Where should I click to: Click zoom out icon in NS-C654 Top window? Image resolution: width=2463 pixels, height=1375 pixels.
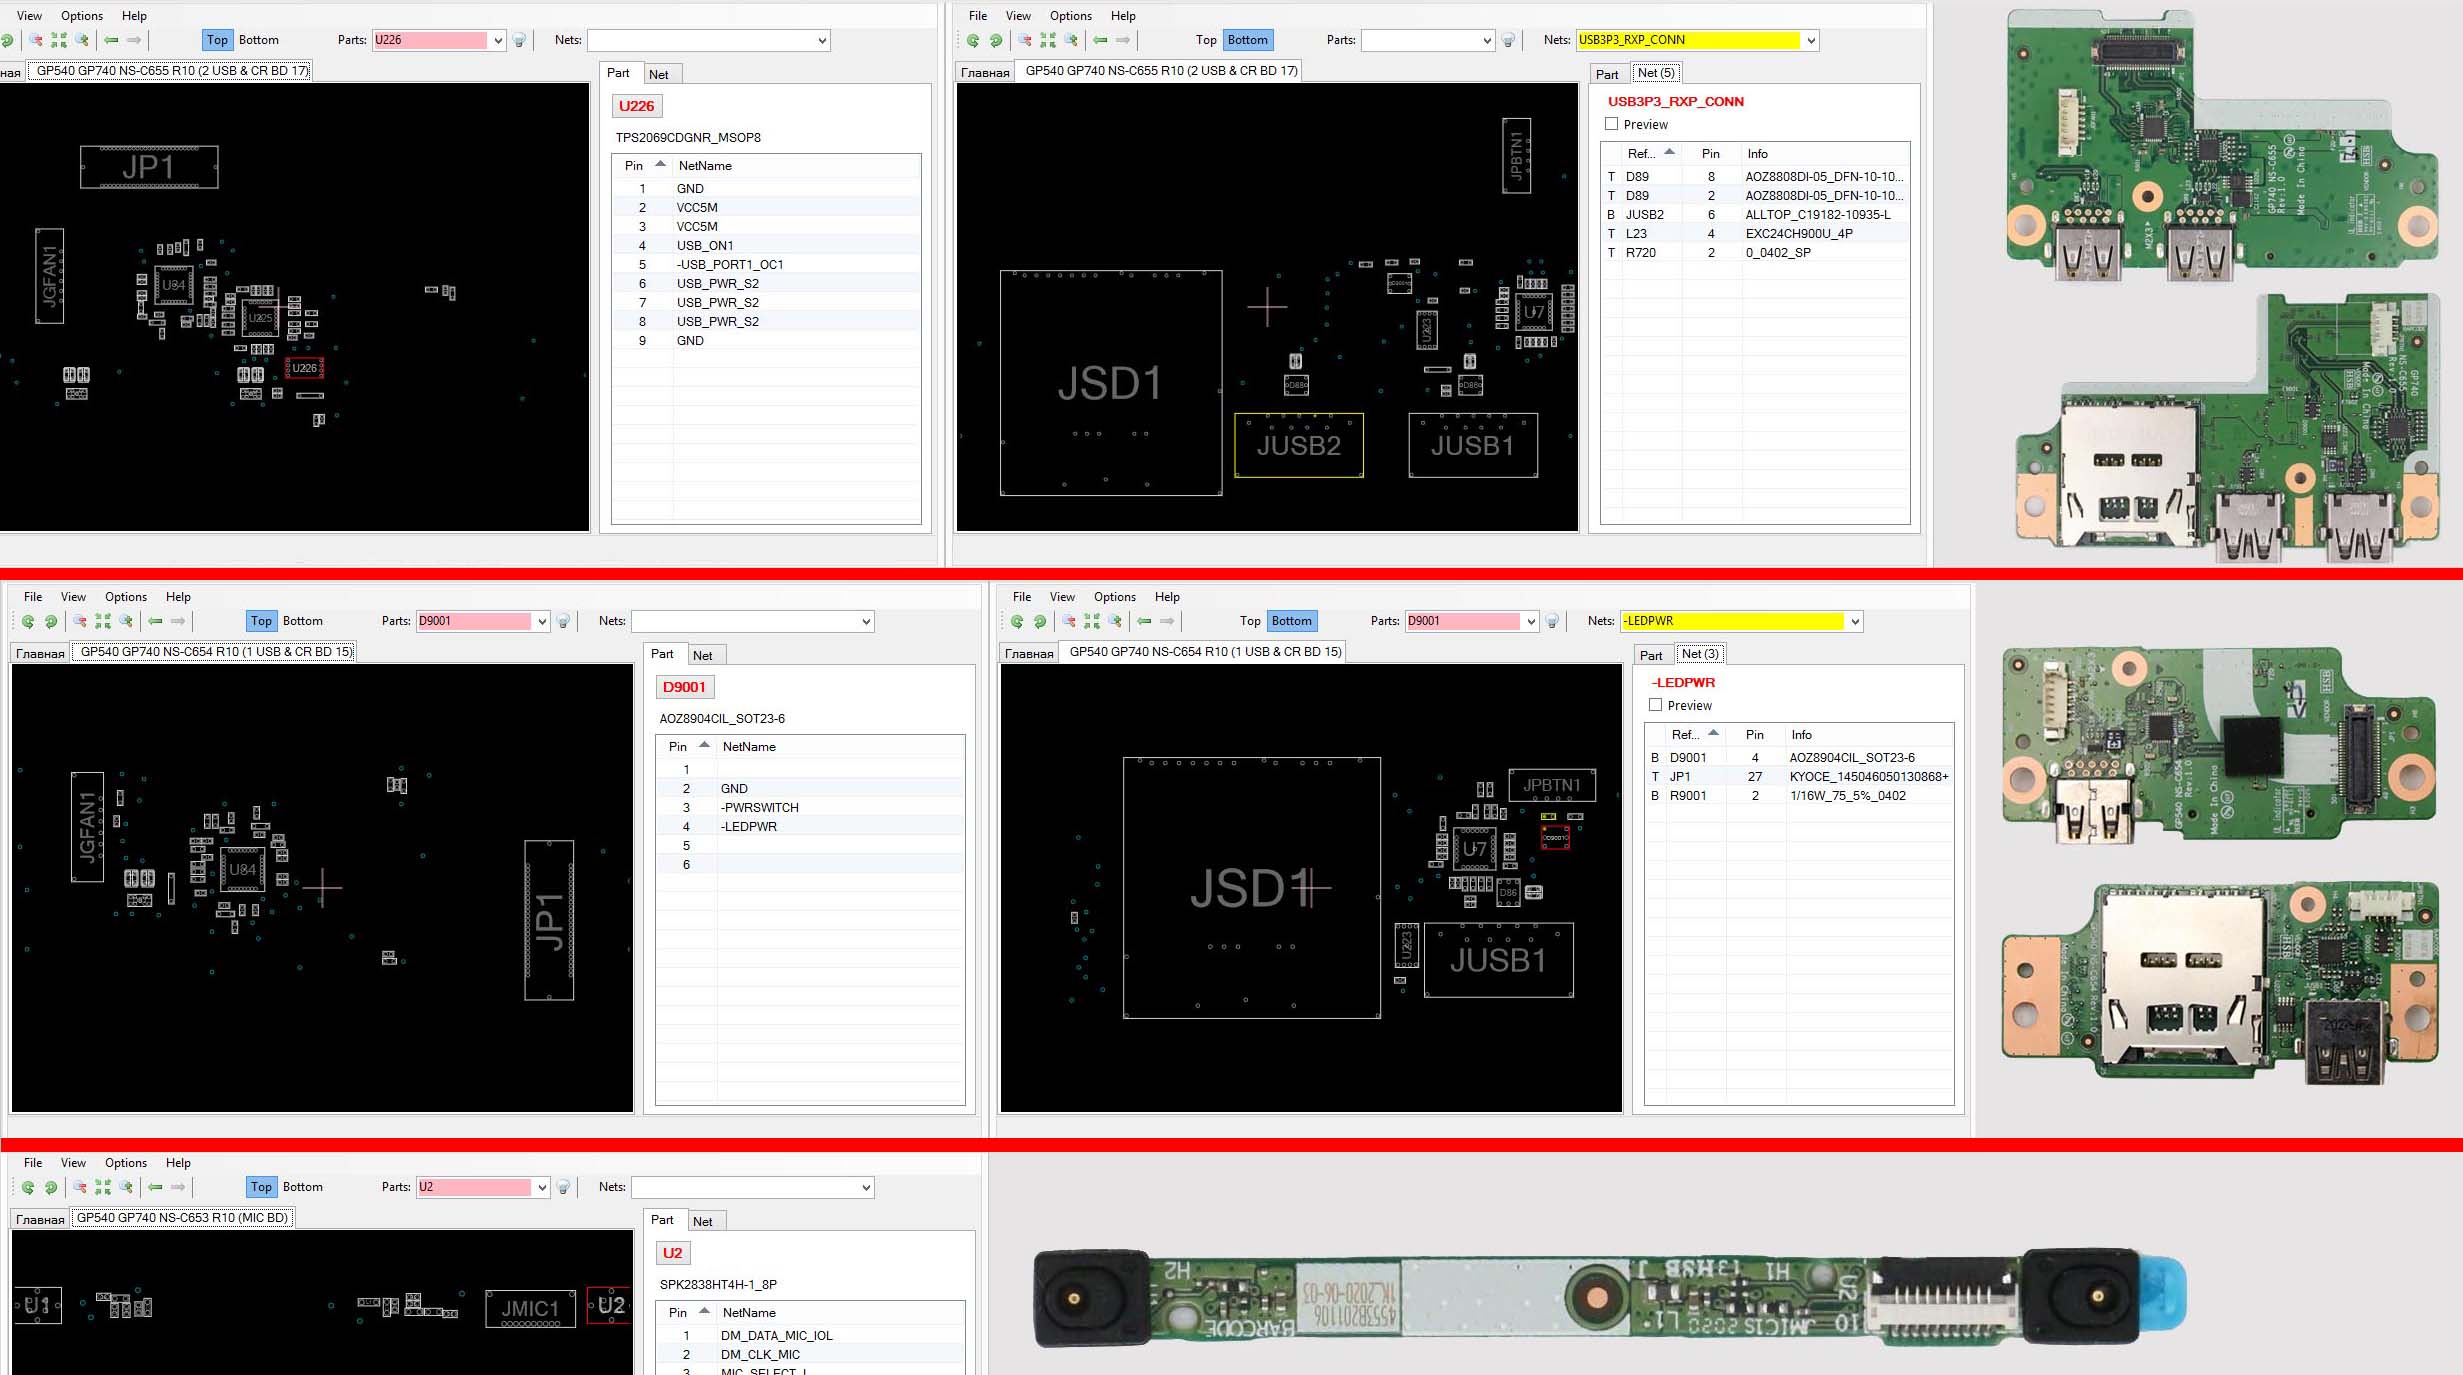click(x=80, y=621)
